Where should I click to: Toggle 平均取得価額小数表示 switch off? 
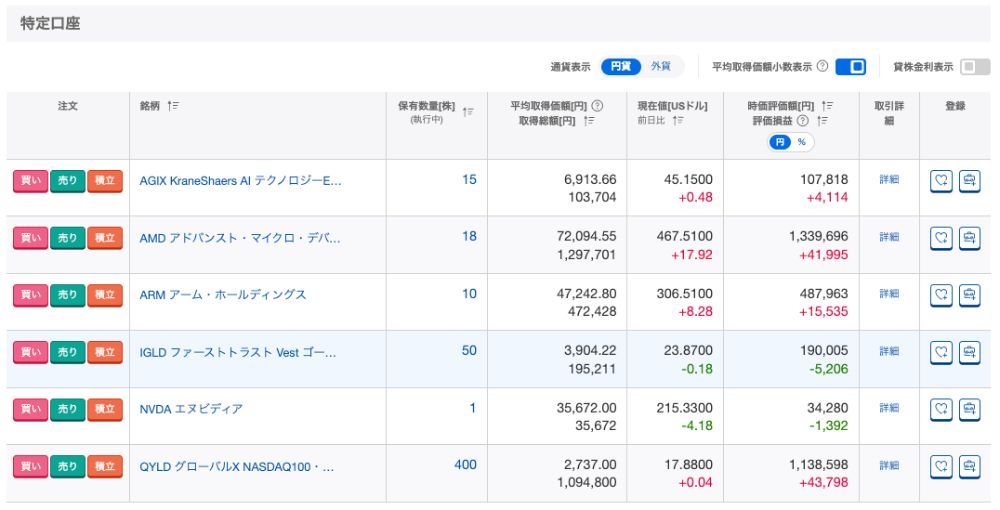click(850, 66)
